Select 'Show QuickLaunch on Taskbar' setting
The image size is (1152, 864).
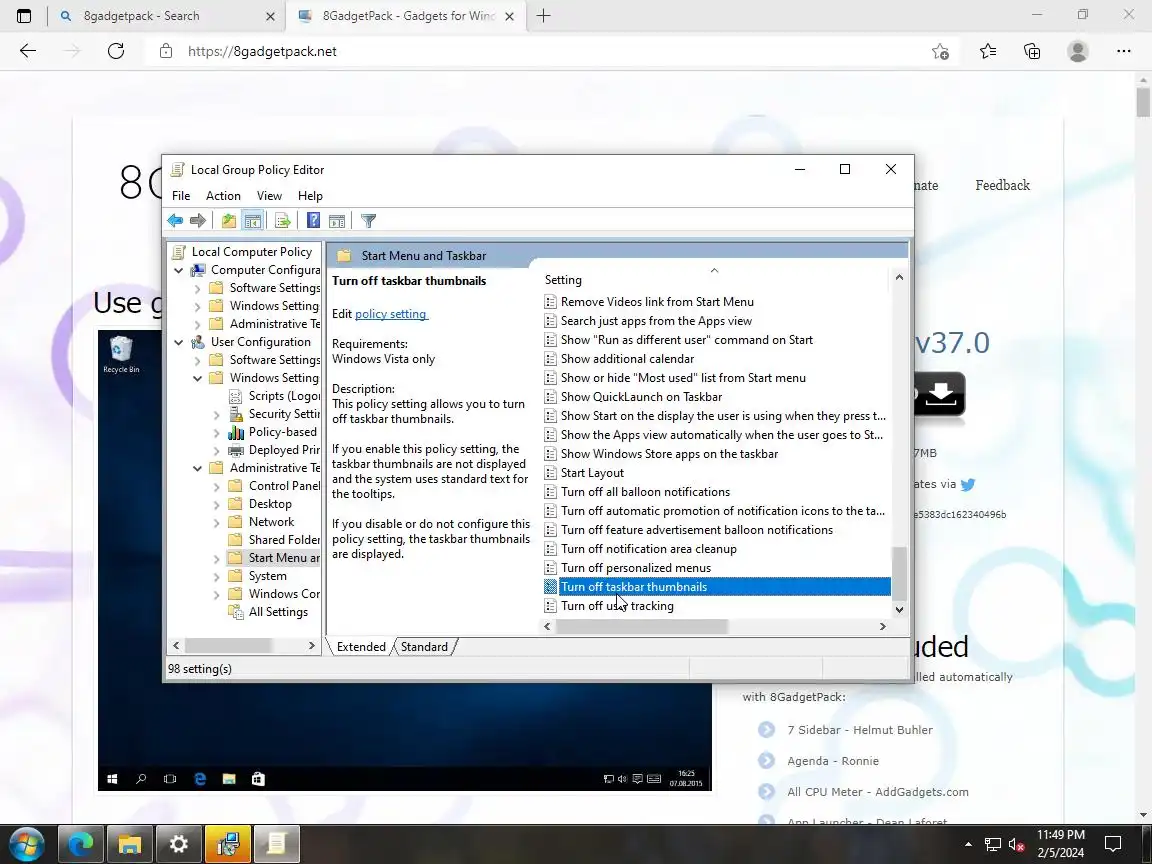click(641, 397)
